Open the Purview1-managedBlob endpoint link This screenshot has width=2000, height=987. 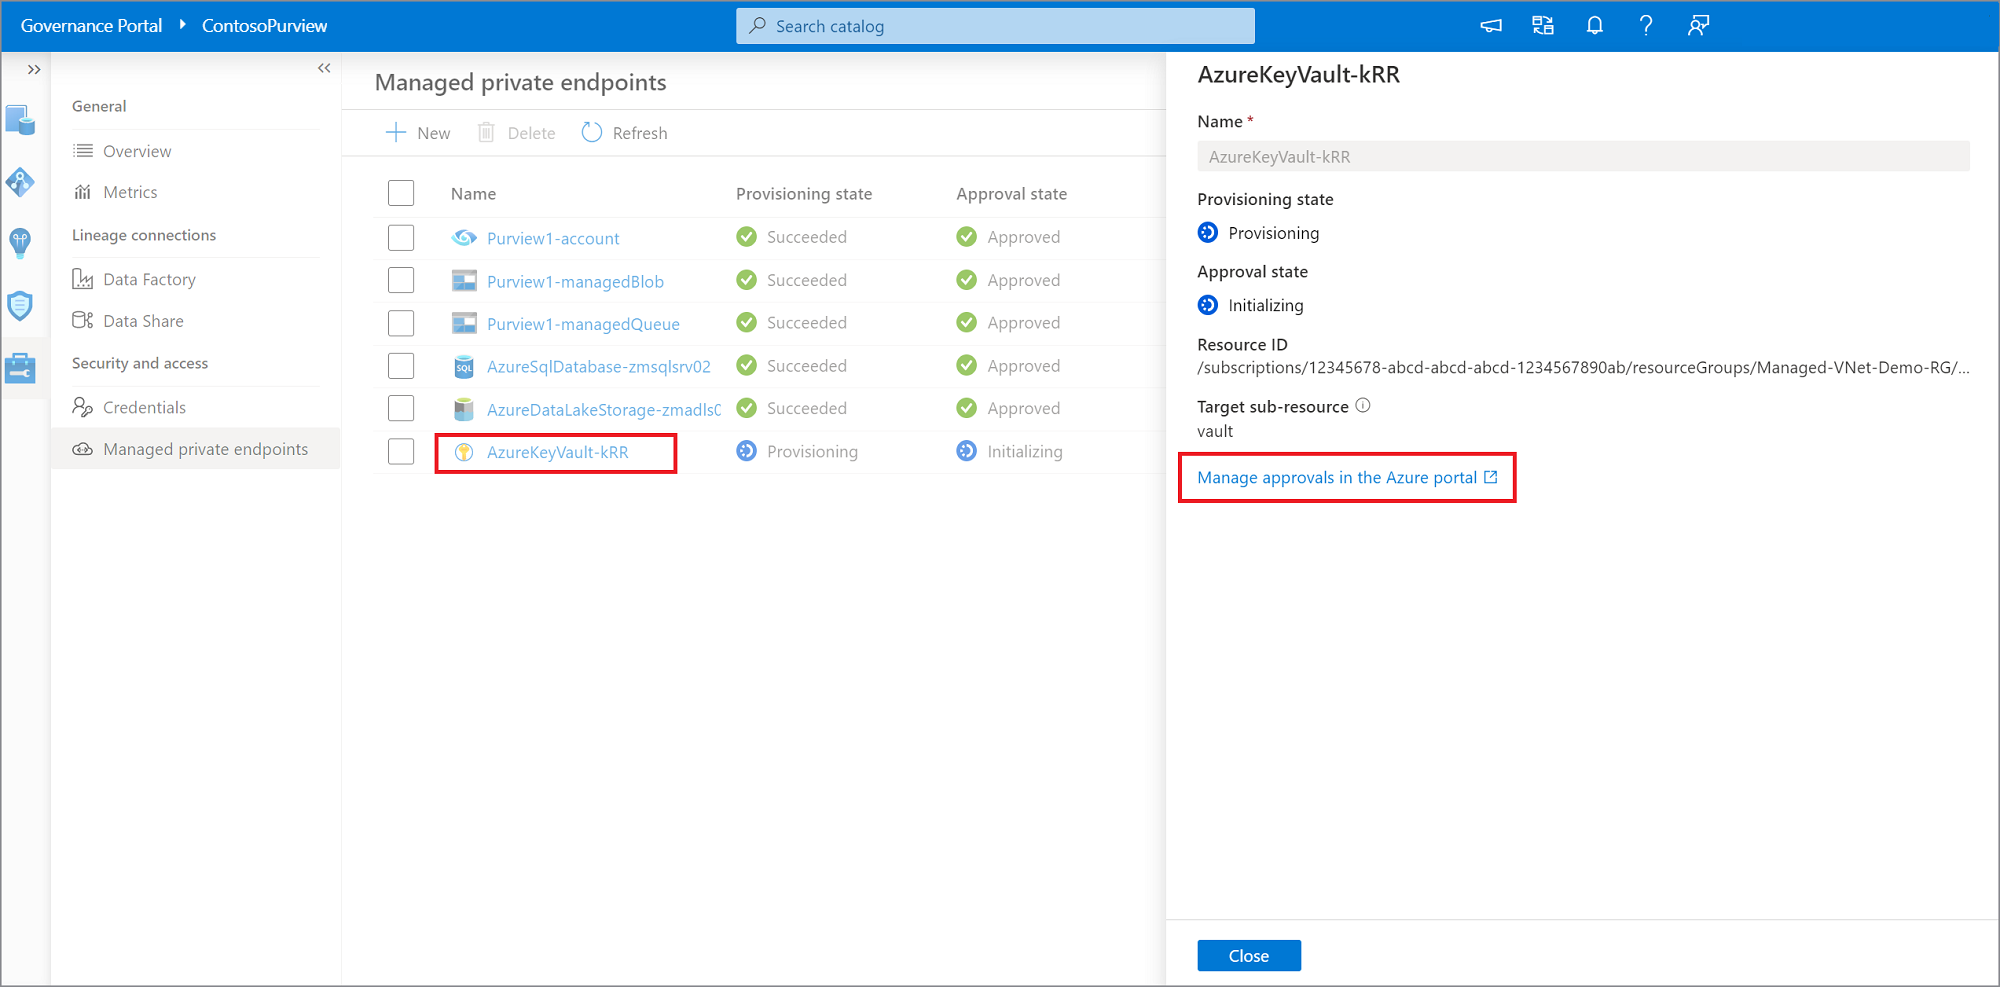tap(575, 281)
